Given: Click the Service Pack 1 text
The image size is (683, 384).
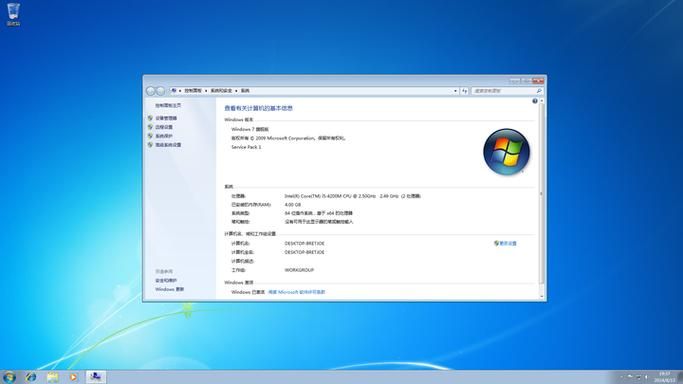Looking at the screenshot, I should pyautogui.click(x=246, y=147).
